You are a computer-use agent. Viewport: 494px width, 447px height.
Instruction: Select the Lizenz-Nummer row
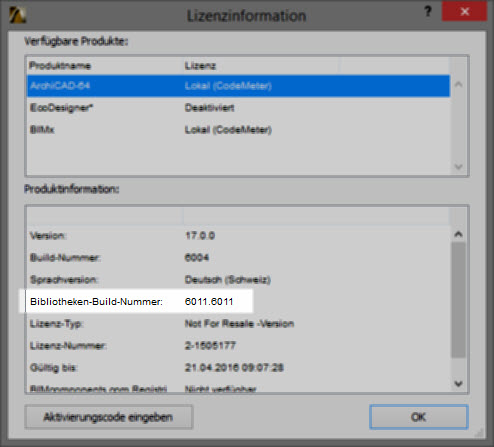pyautogui.click(x=238, y=345)
